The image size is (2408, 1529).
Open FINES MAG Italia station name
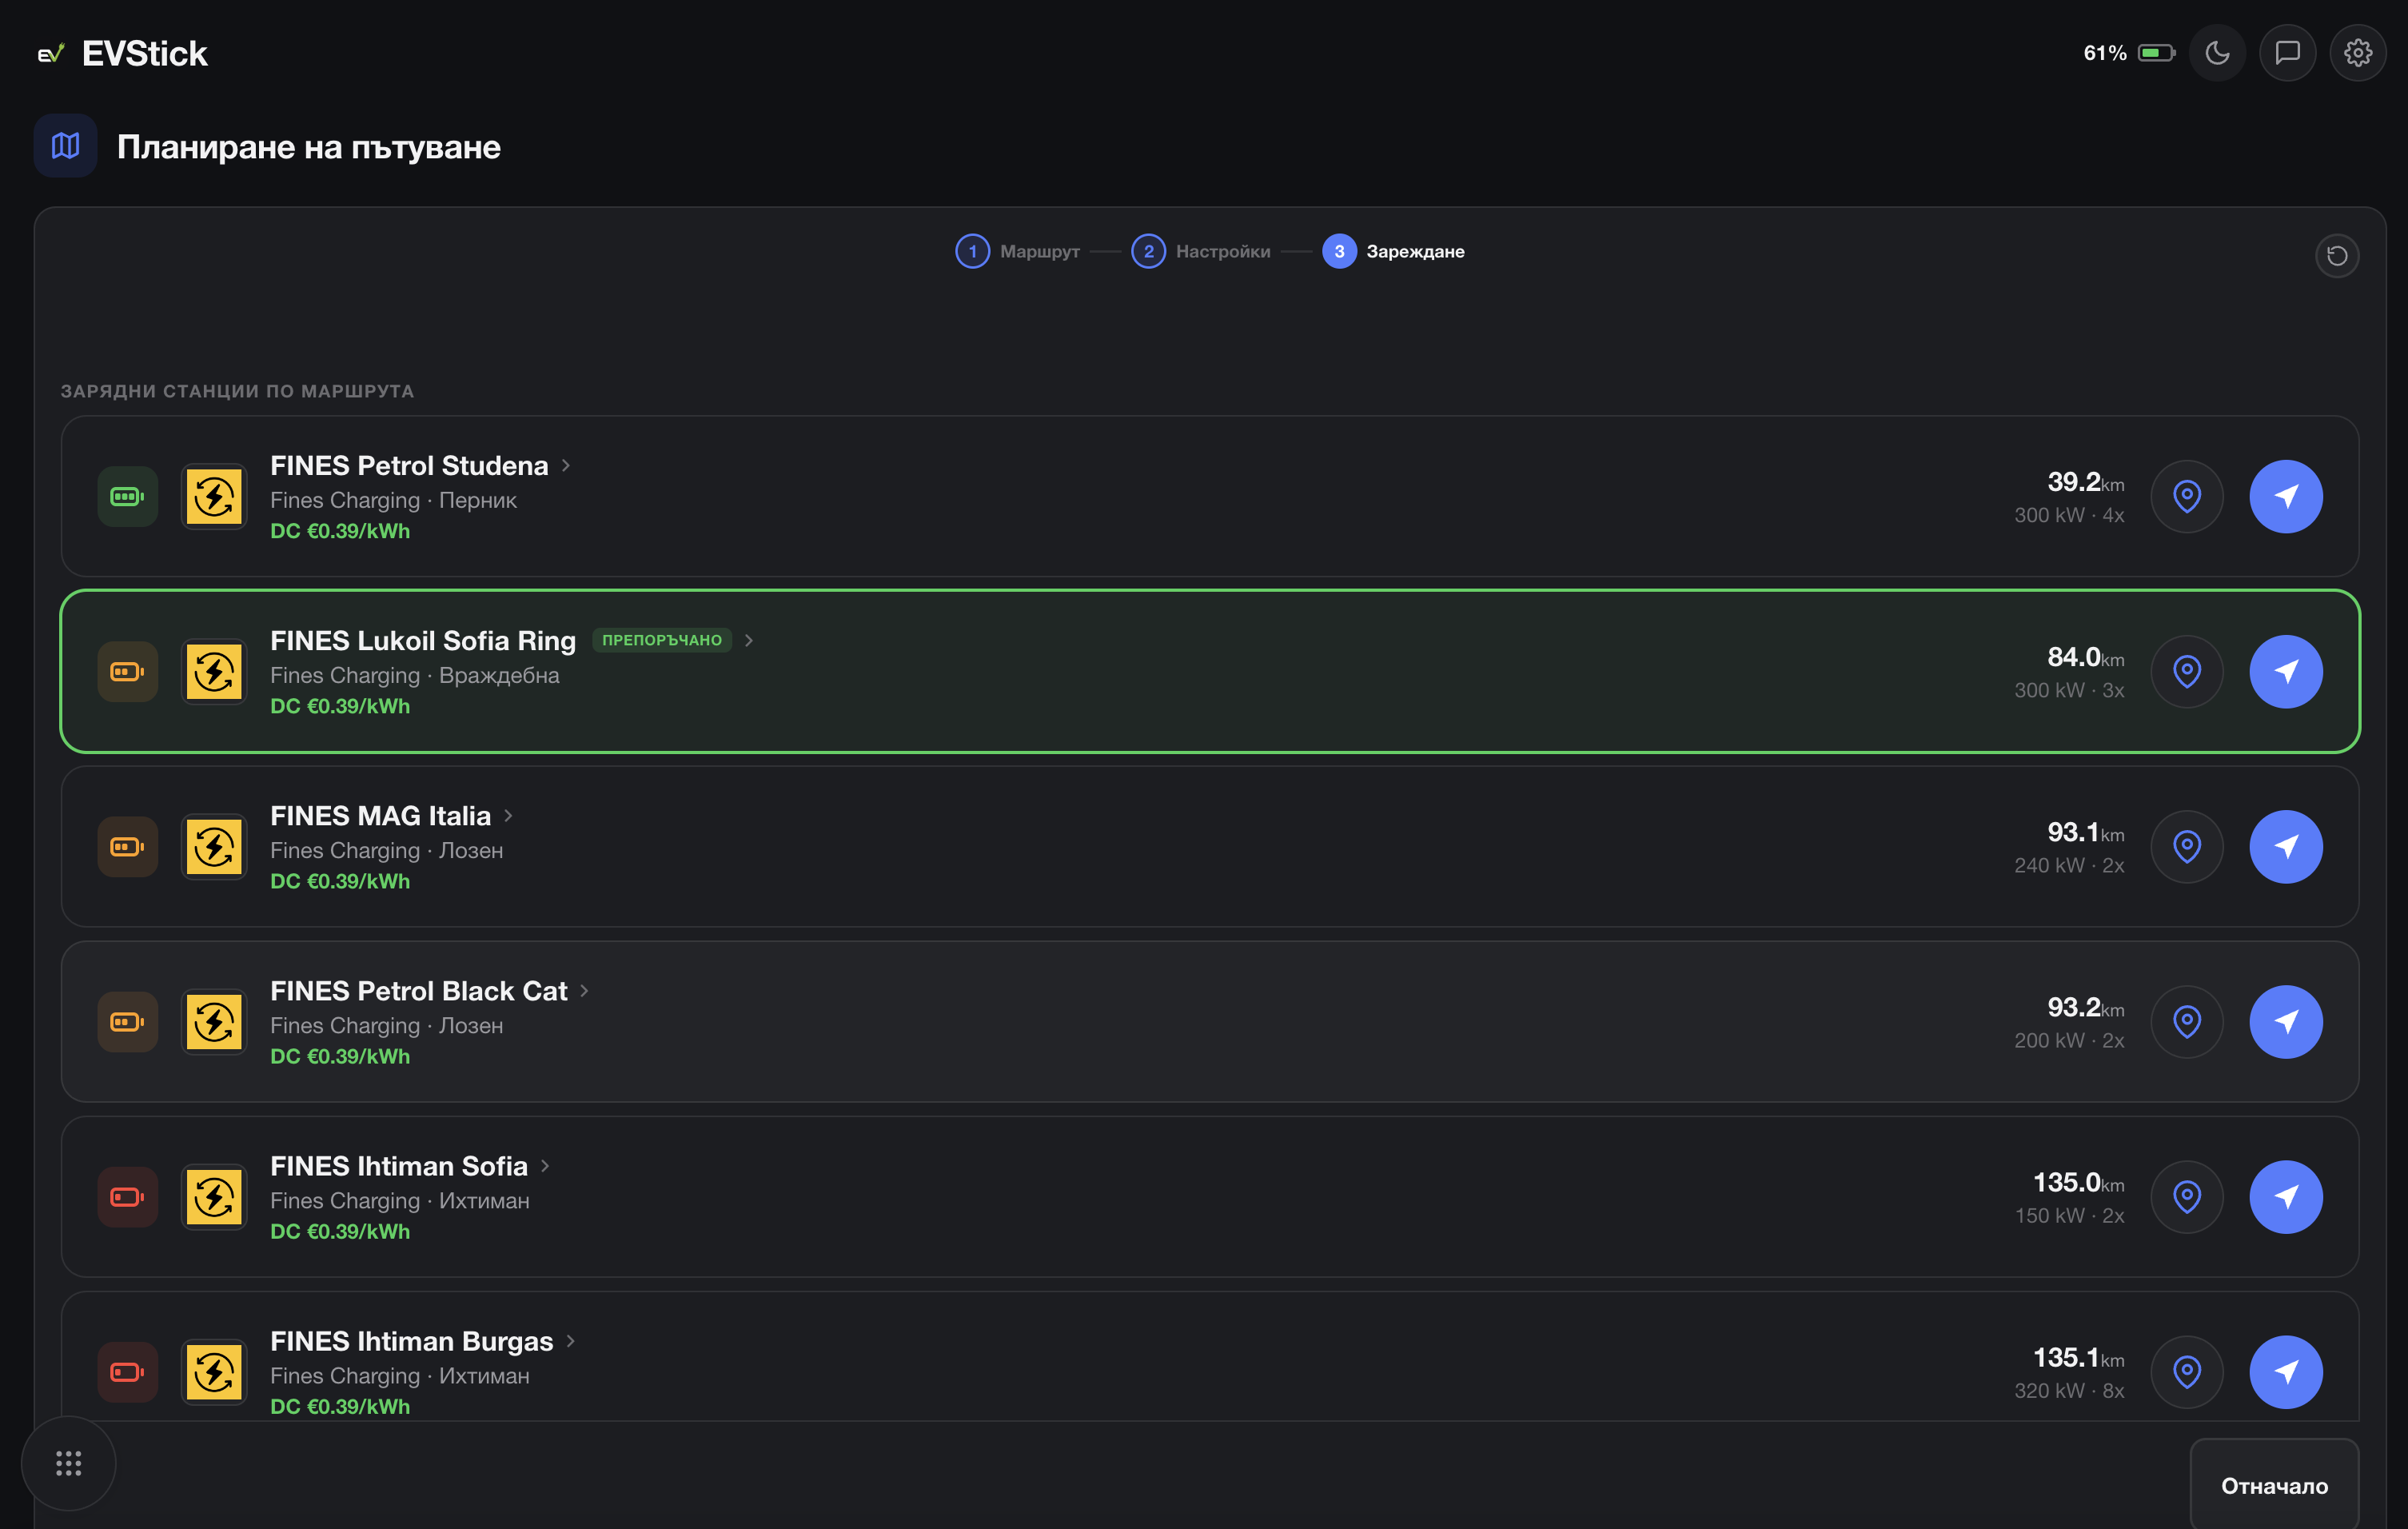click(380, 816)
